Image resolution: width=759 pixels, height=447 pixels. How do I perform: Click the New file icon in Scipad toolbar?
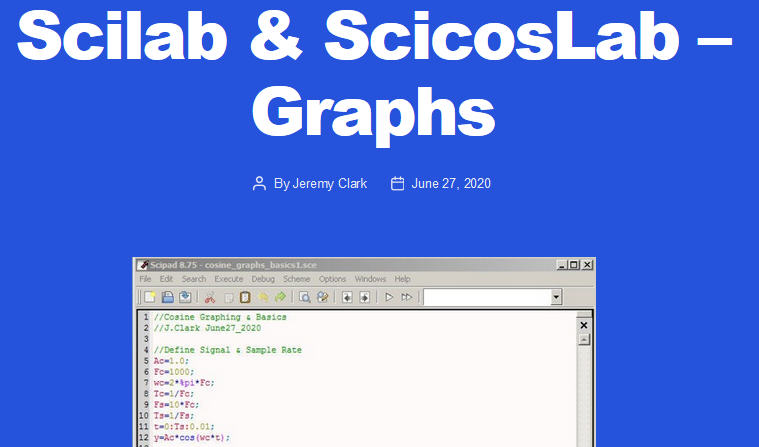[150, 297]
